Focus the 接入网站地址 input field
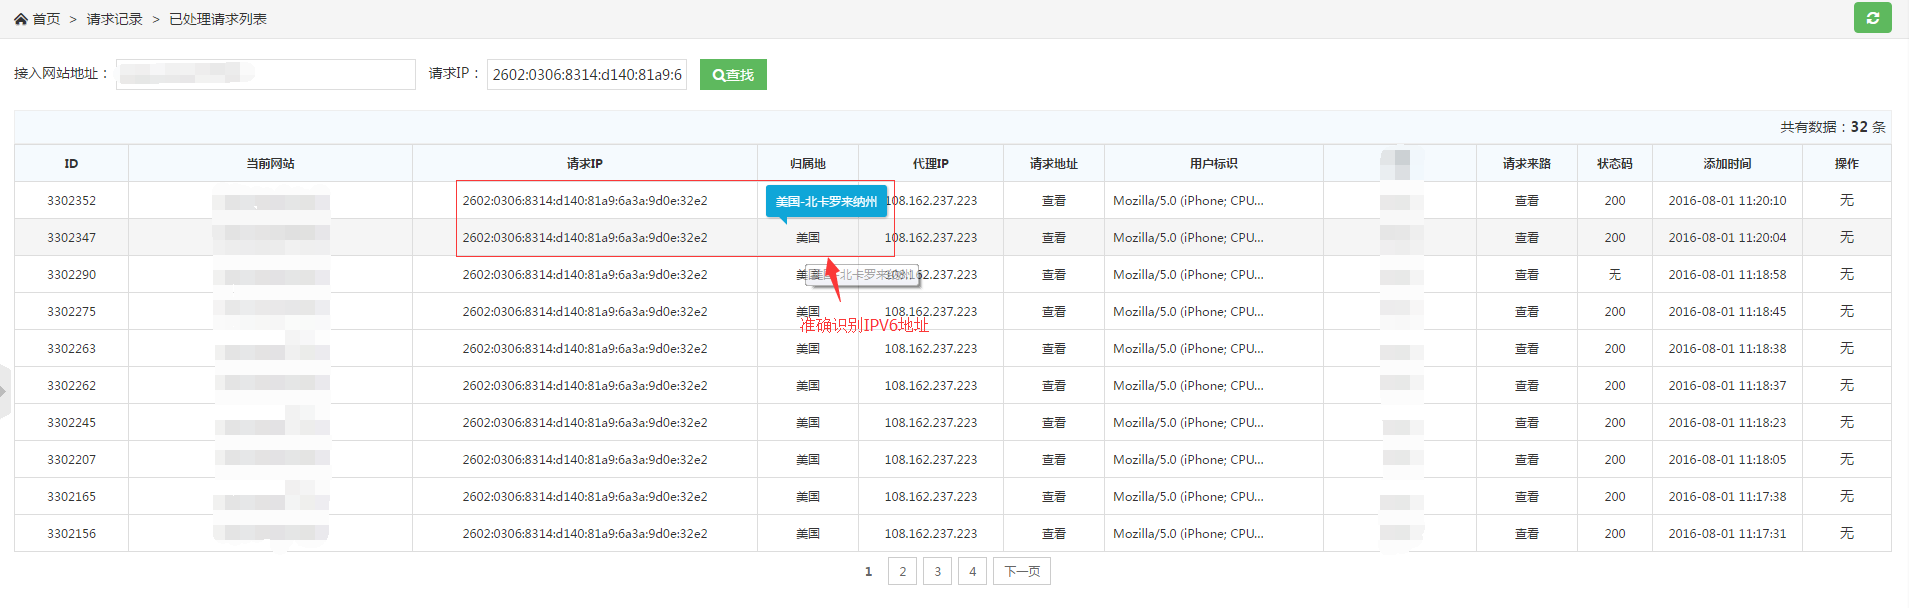The image size is (1909, 608). click(x=266, y=74)
